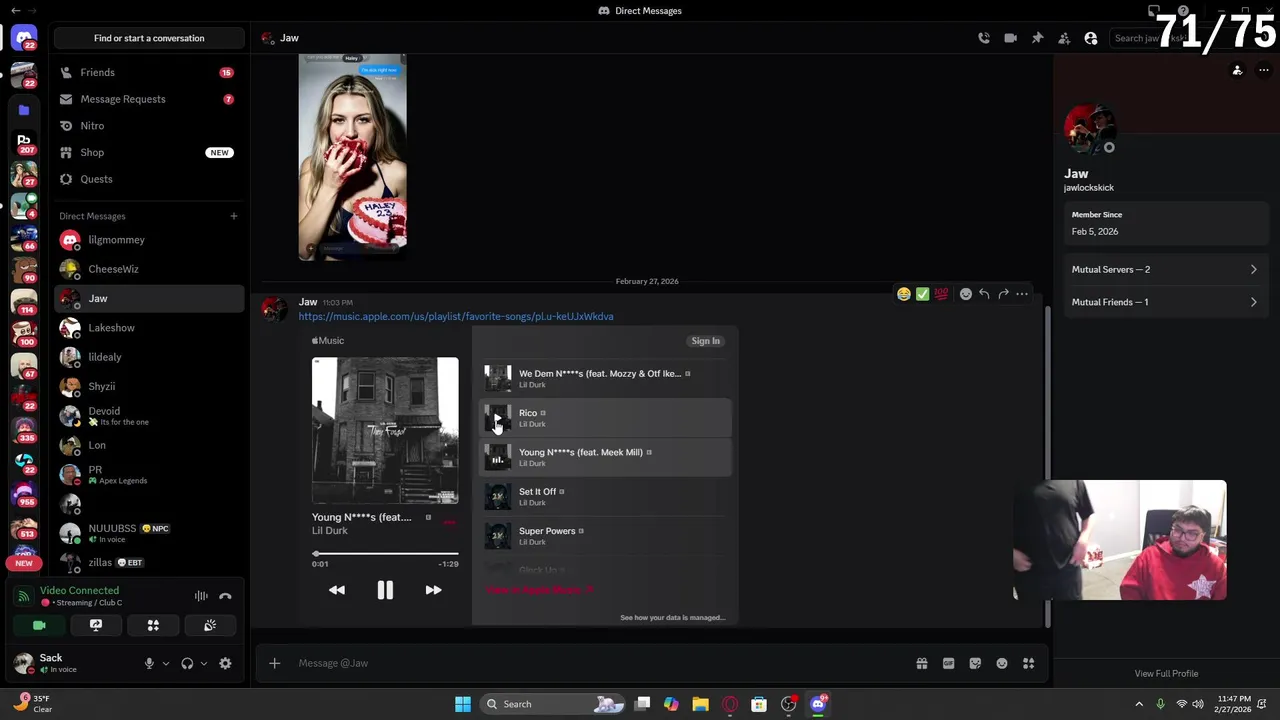
Task: Hide the user profile side panel
Action: pyautogui.click(x=1091, y=38)
